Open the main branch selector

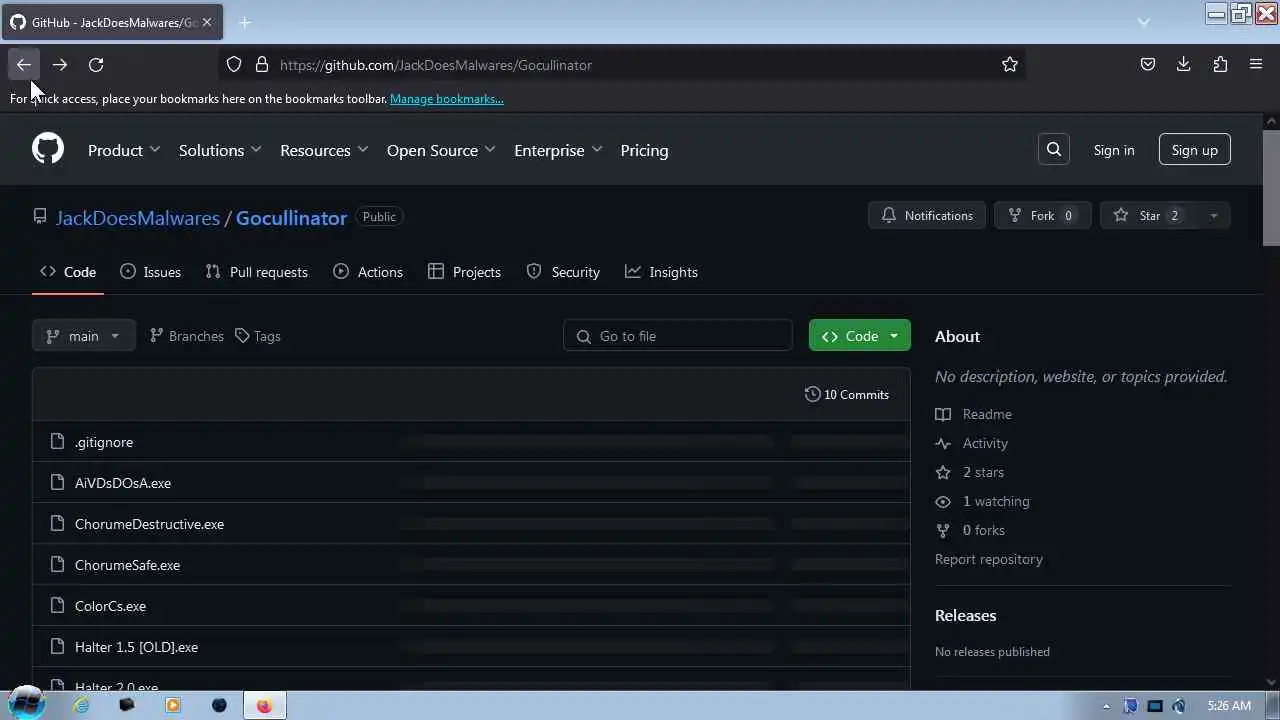coord(83,336)
